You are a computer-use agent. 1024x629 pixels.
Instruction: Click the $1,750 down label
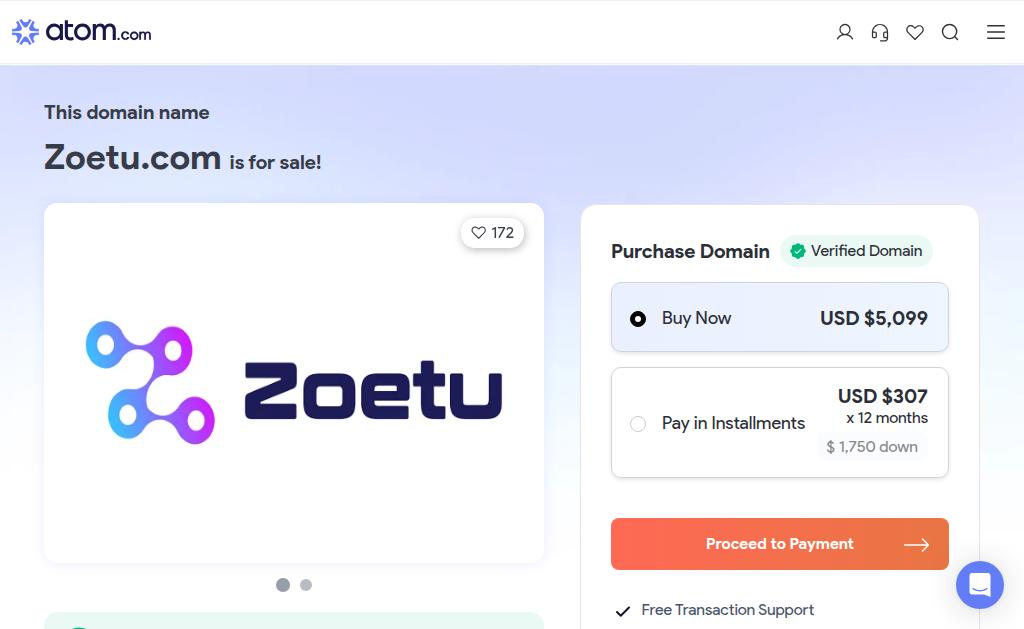tap(872, 447)
